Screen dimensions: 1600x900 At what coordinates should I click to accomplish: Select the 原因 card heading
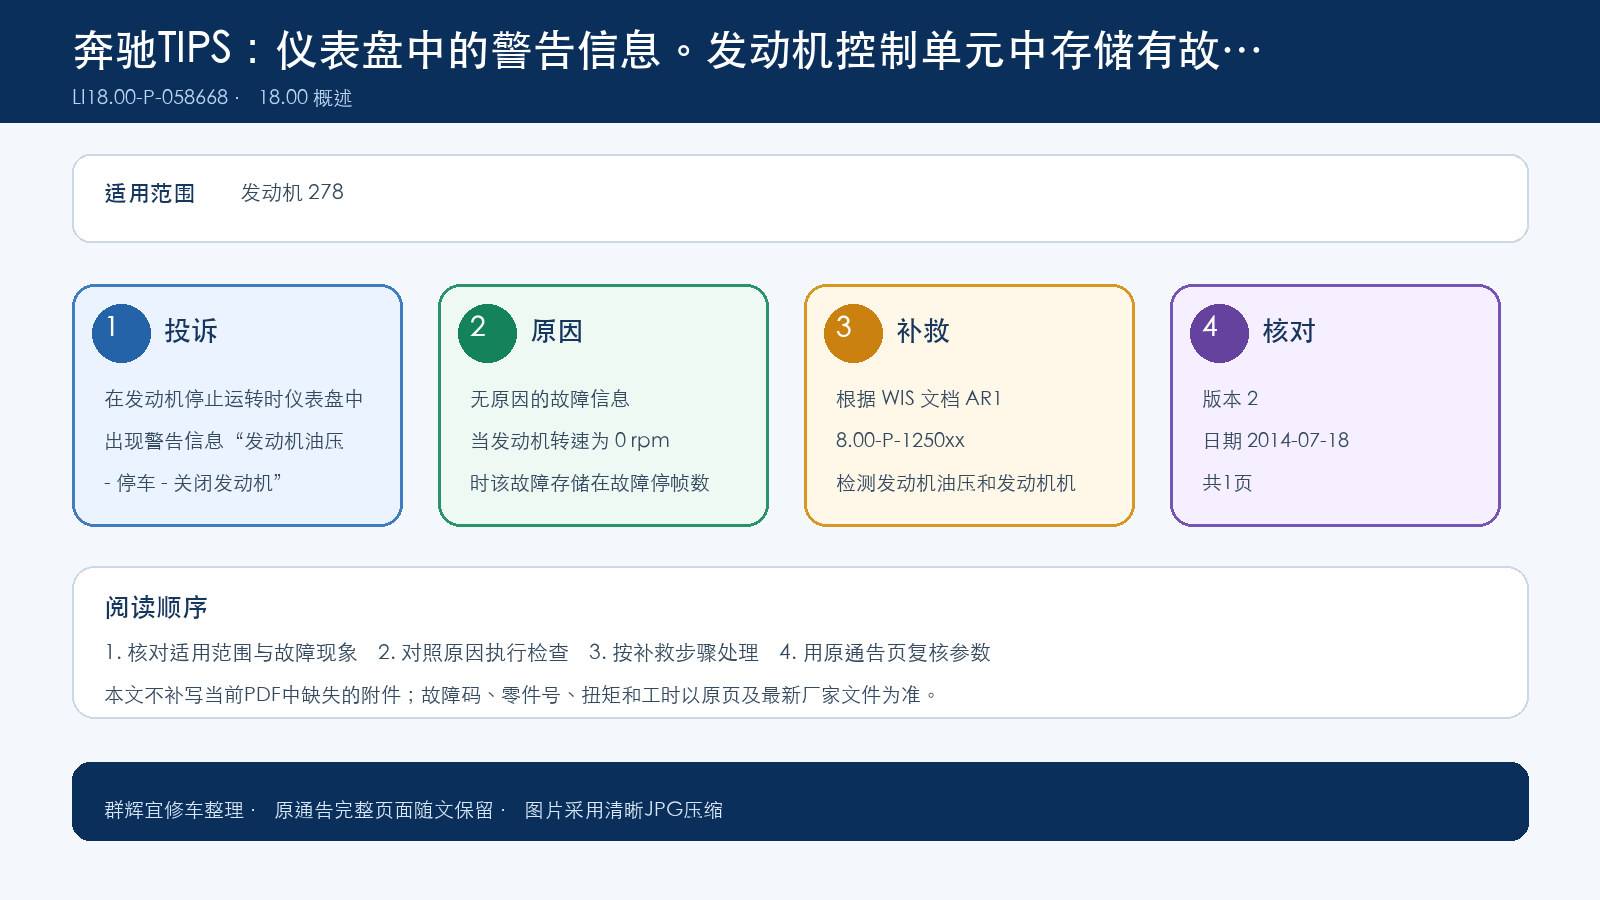(x=557, y=331)
